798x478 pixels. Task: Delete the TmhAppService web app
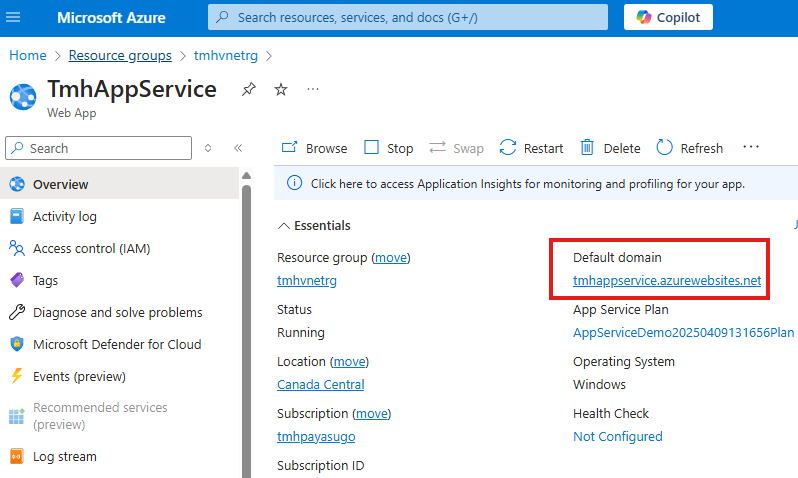click(610, 148)
